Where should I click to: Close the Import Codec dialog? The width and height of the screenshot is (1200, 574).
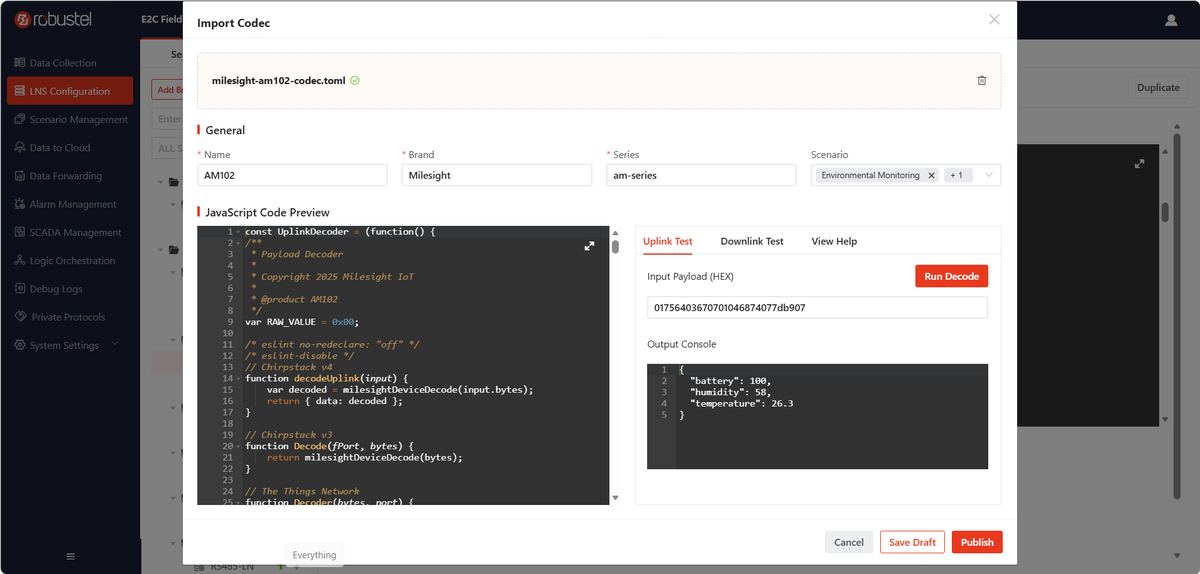993,19
